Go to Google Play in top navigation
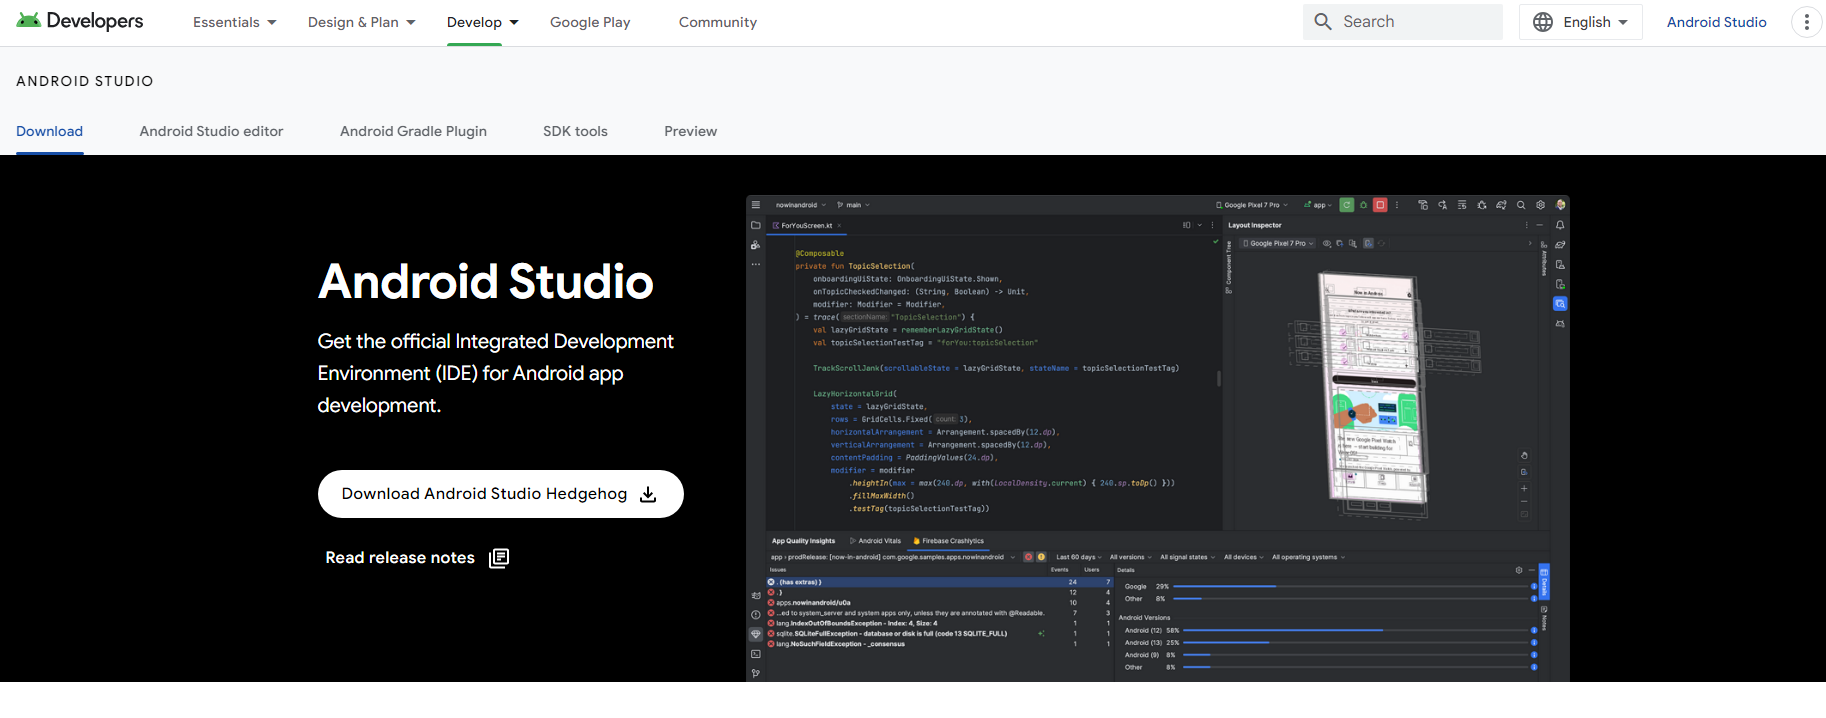The width and height of the screenshot is (1826, 718). point(590,22)
